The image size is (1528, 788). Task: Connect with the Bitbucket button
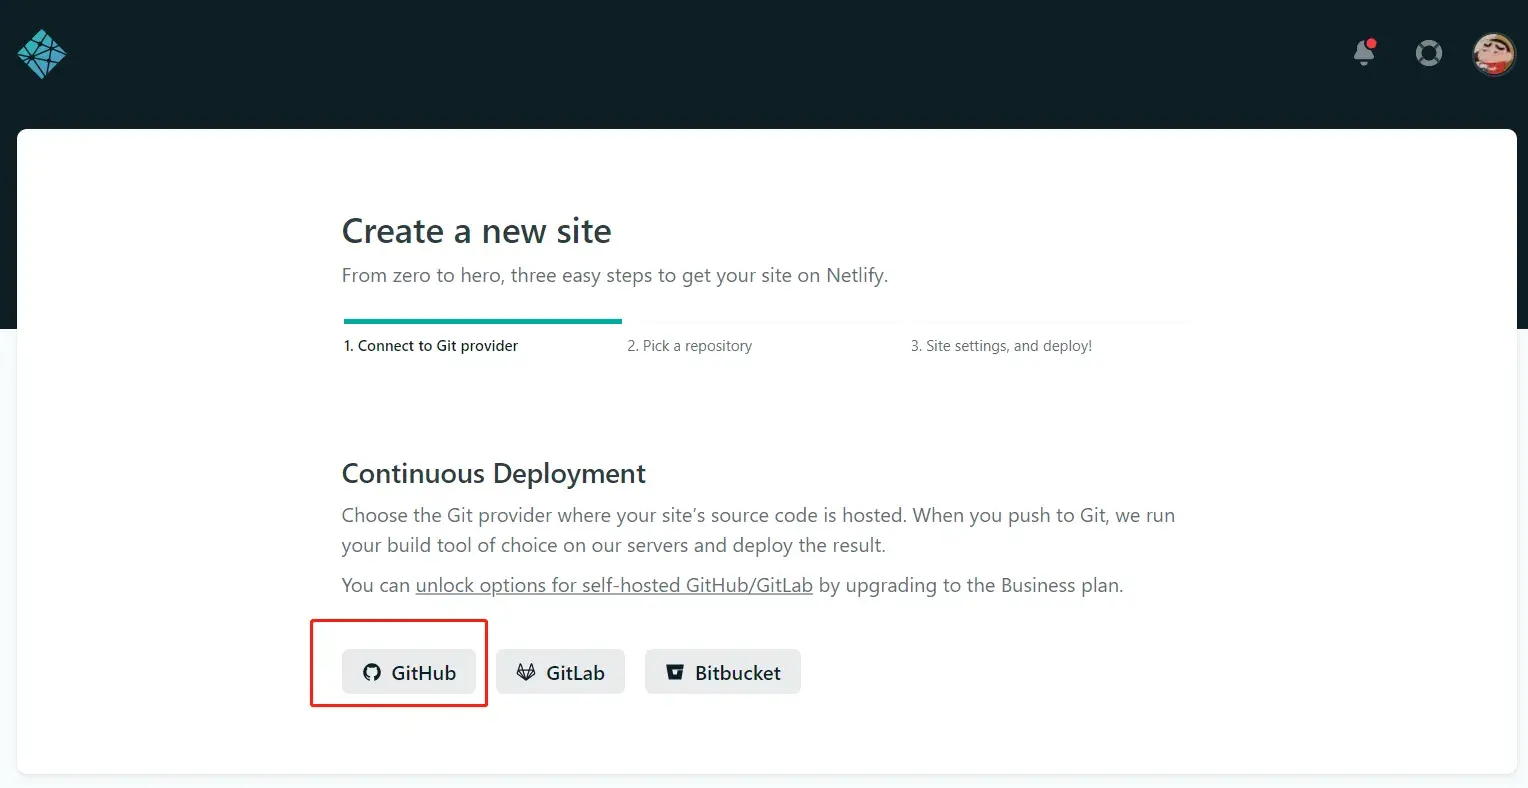click(723, 672)
